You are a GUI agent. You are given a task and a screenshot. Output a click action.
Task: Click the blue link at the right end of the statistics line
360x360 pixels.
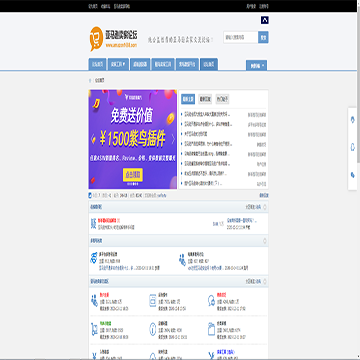click(x=264, y=195)
